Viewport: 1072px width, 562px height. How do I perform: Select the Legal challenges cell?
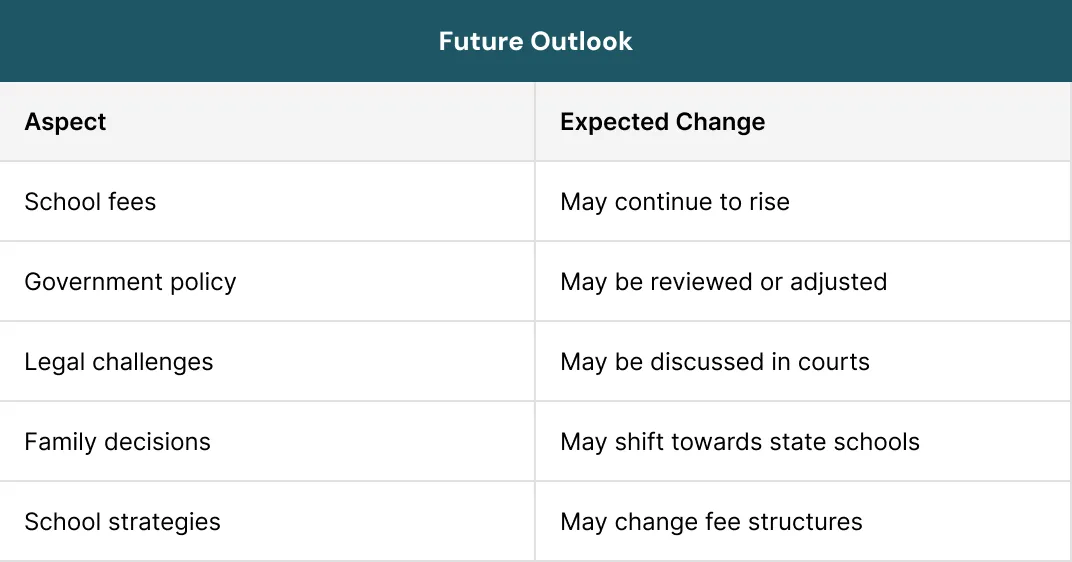pyautogui.click(x=118, y=362)
